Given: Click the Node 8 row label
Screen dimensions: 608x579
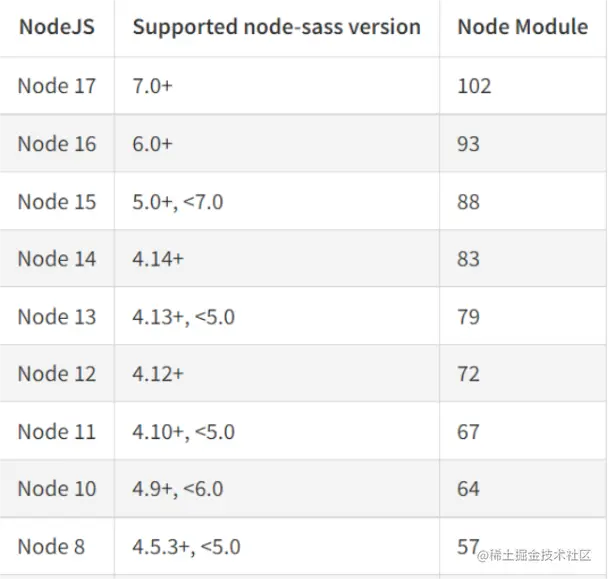Looking at the screenshot, I should (x=51, y=547).
